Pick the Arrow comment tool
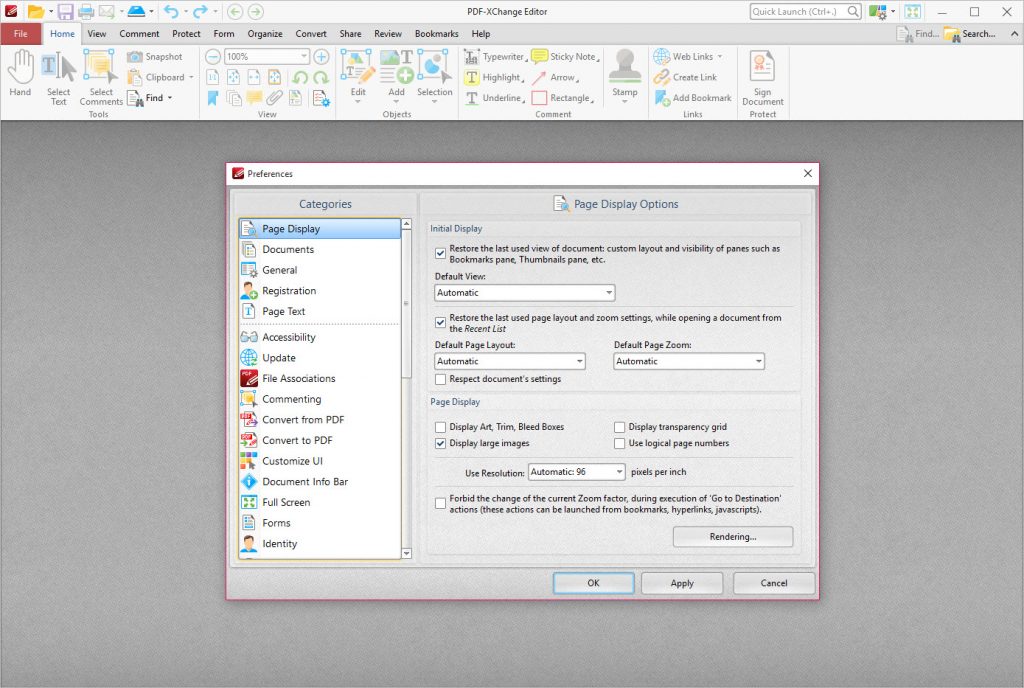 point(555,78)
